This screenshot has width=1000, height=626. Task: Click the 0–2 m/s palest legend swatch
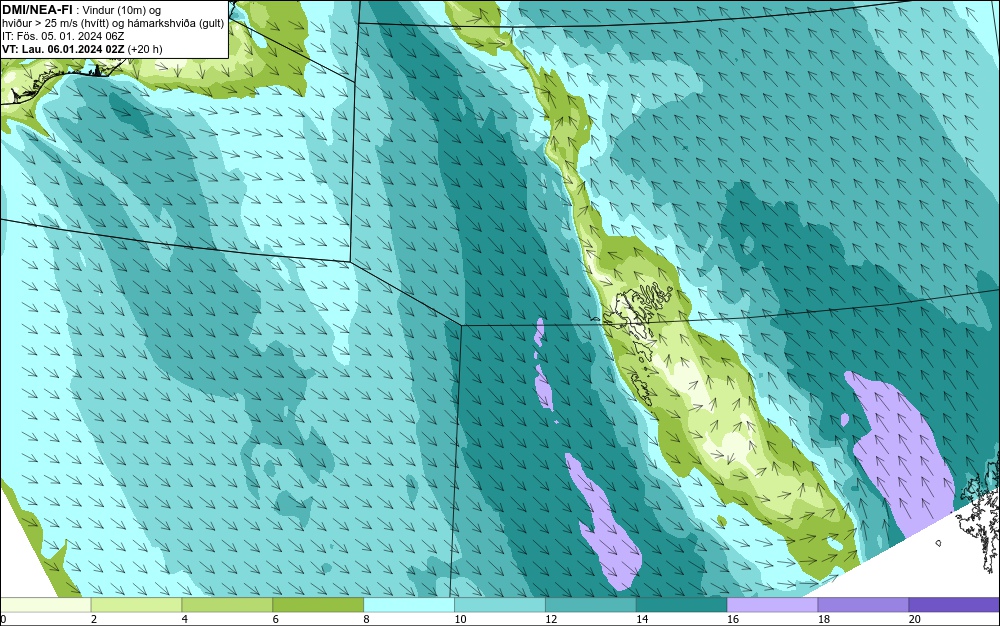pos(45,605)
